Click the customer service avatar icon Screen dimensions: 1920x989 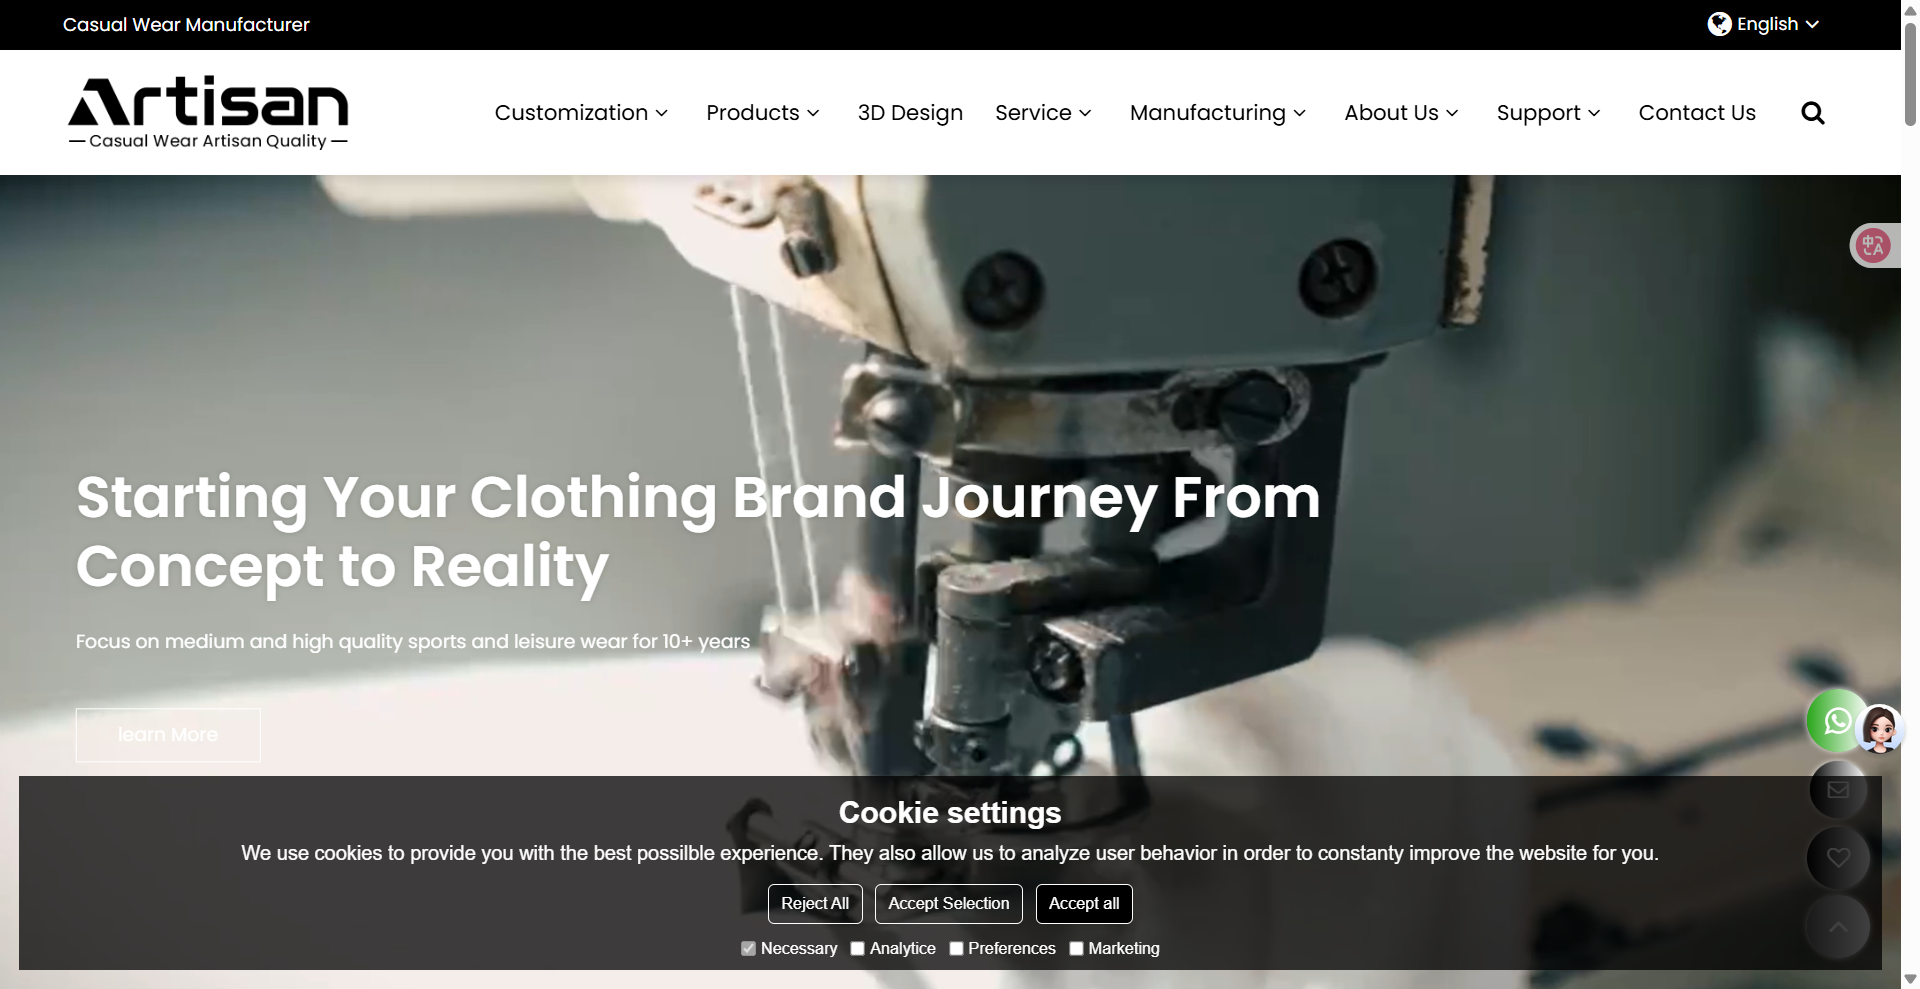(1880, 729)
